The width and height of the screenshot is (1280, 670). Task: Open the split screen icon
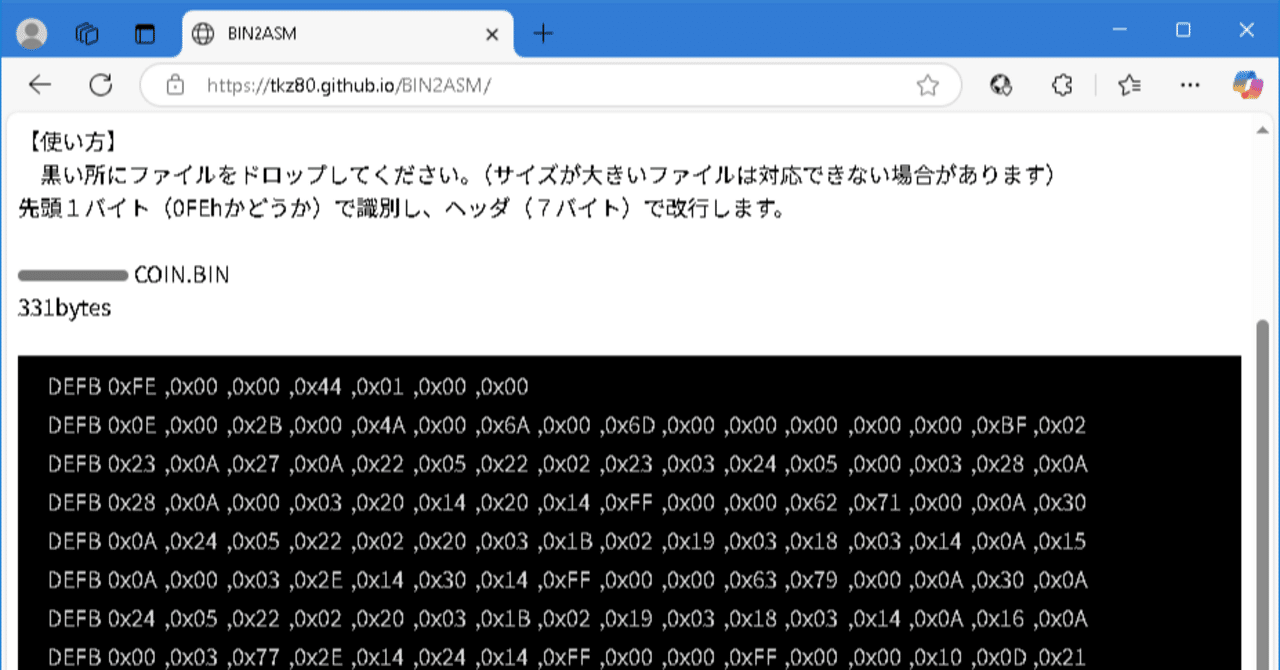[x=145, y=33]
